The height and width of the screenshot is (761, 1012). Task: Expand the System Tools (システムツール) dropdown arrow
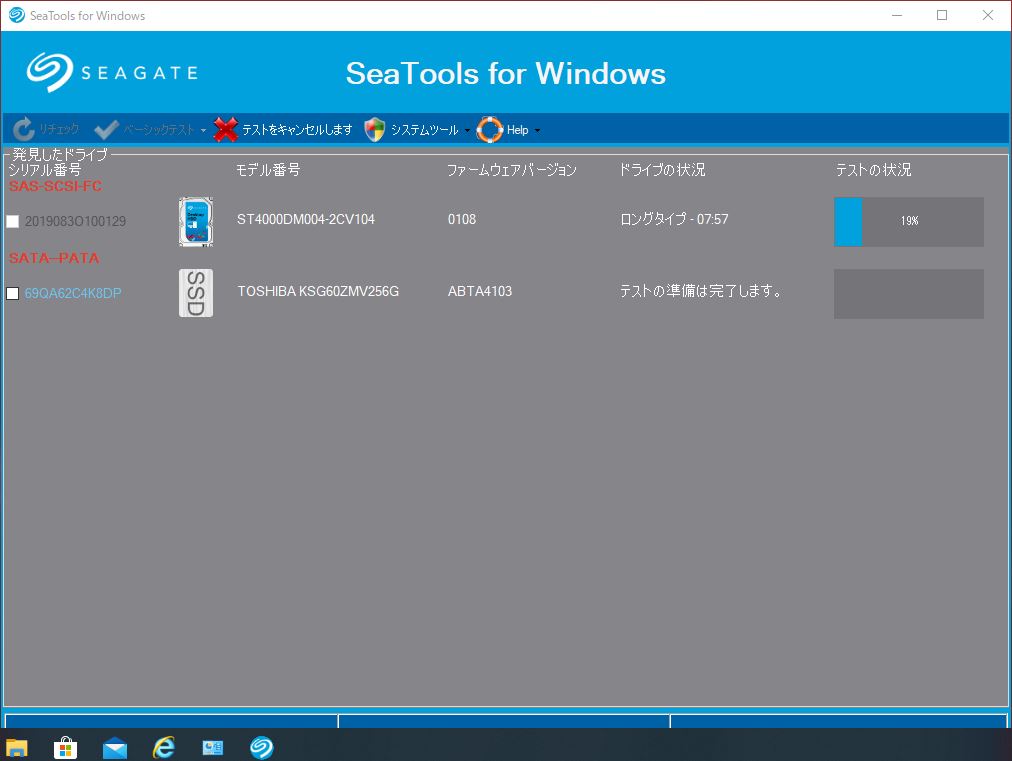click(467, 130)
